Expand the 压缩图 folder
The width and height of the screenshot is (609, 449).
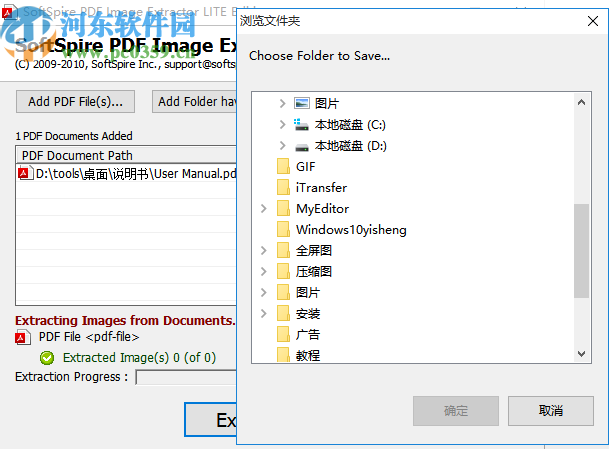coord(264,271)
